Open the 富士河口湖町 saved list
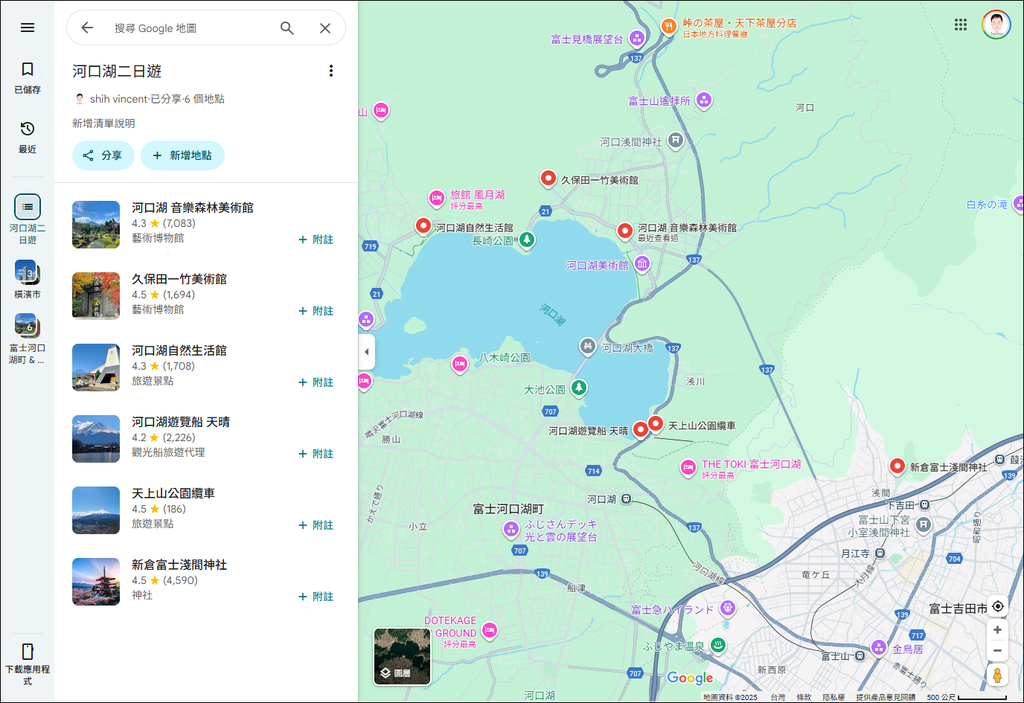Image resolution: width=1024 pixels, height=703 pixels. [x=27, y=338]
